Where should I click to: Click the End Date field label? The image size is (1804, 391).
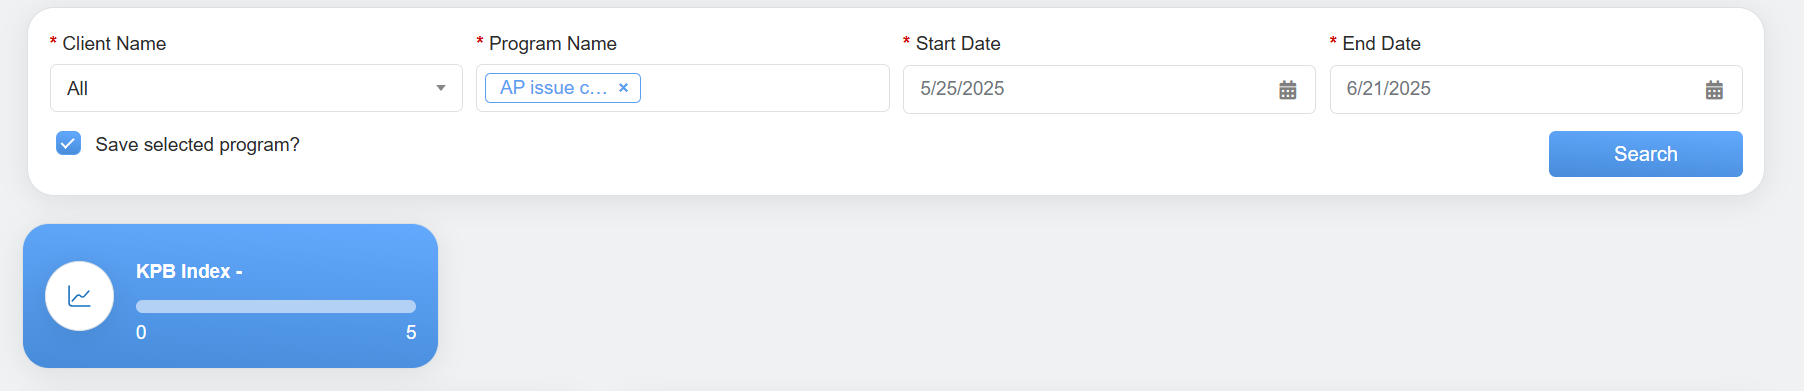1381,43
